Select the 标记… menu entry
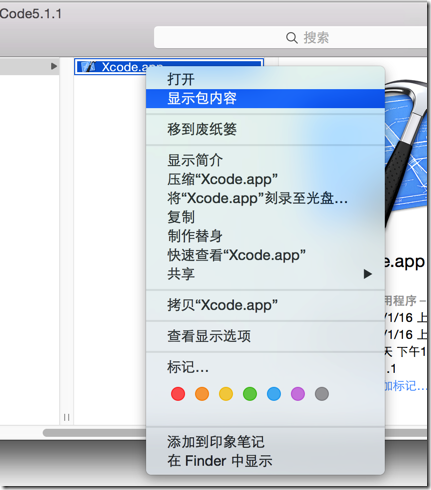Viewport: 431px width, 490px height. pyautogui.click(x=265, y=367)
